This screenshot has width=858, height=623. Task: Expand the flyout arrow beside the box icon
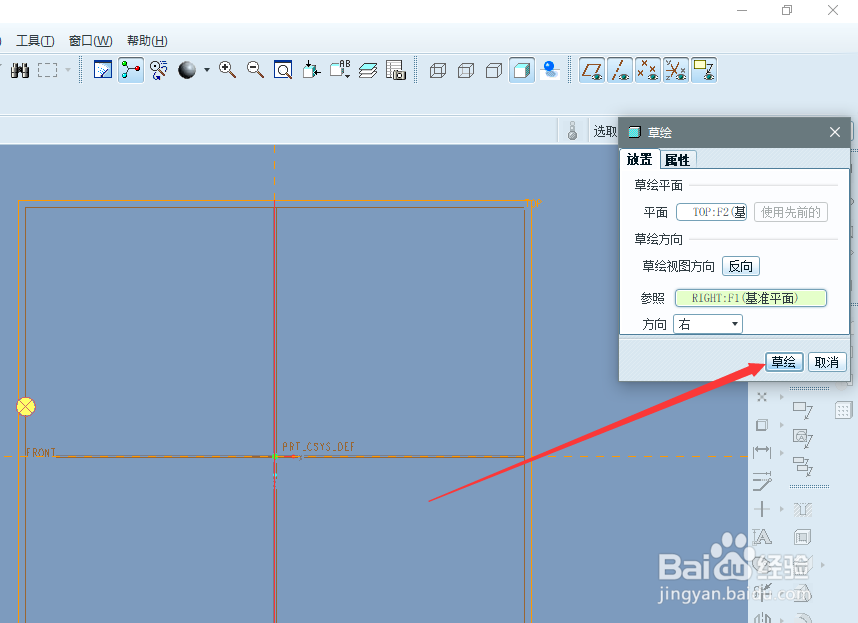coord(782,425)
